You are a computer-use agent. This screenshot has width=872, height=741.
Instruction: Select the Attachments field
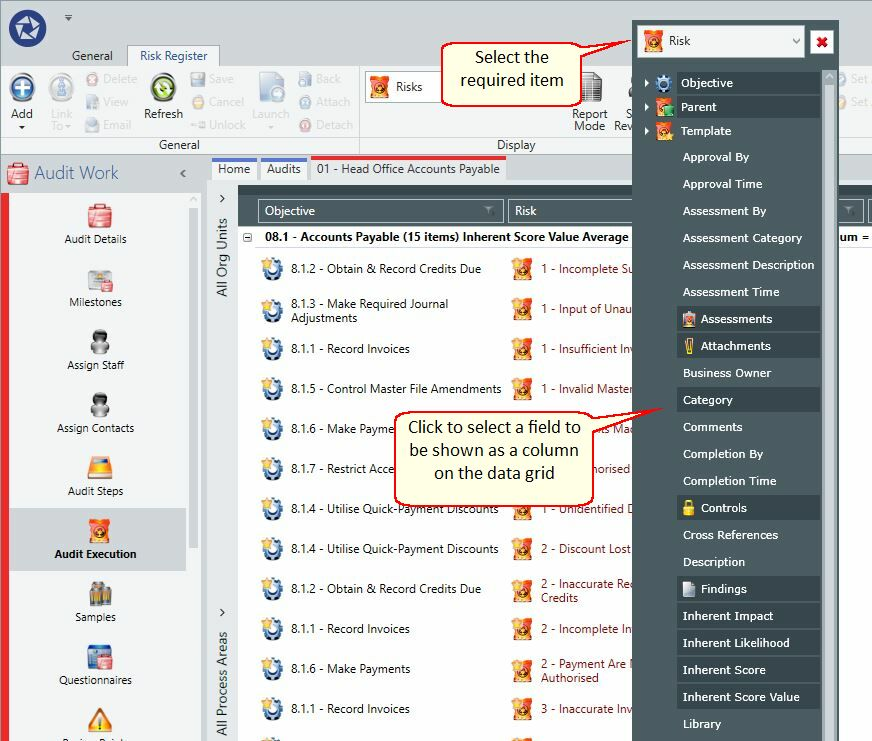click(749, 346)
